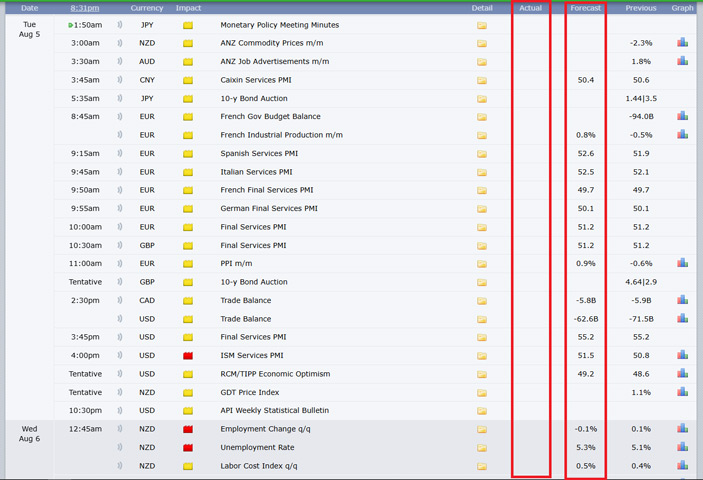Viewport: 703px width, 480px height.
Task: Click the 8:31pm time link in header
Action: (x=85, y=8)
